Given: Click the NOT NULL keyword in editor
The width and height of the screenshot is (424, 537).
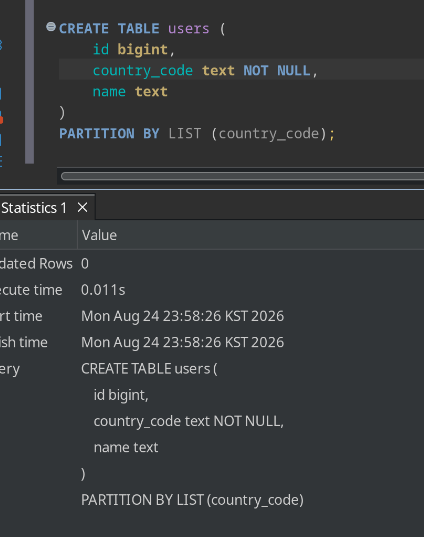Looking at the screenshot, I should pos(277,71).
